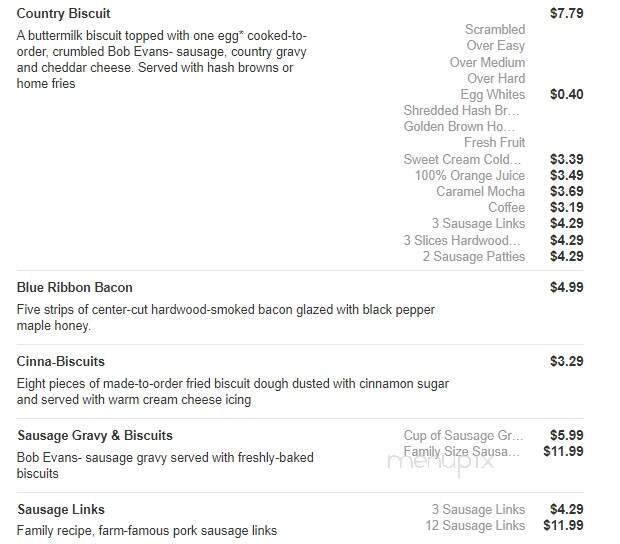Select the 12 Sausage Links option

475,525
